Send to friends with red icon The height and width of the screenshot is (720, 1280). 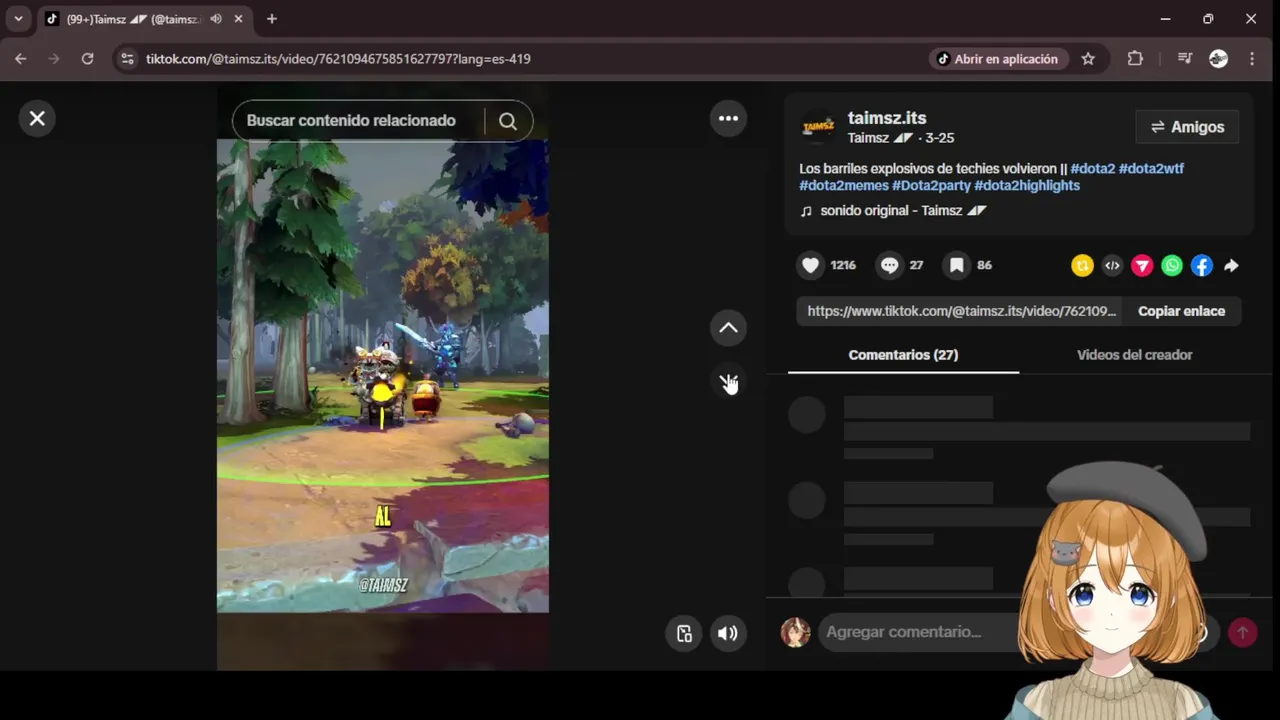pyautogui.click(x=1142, y=265)
